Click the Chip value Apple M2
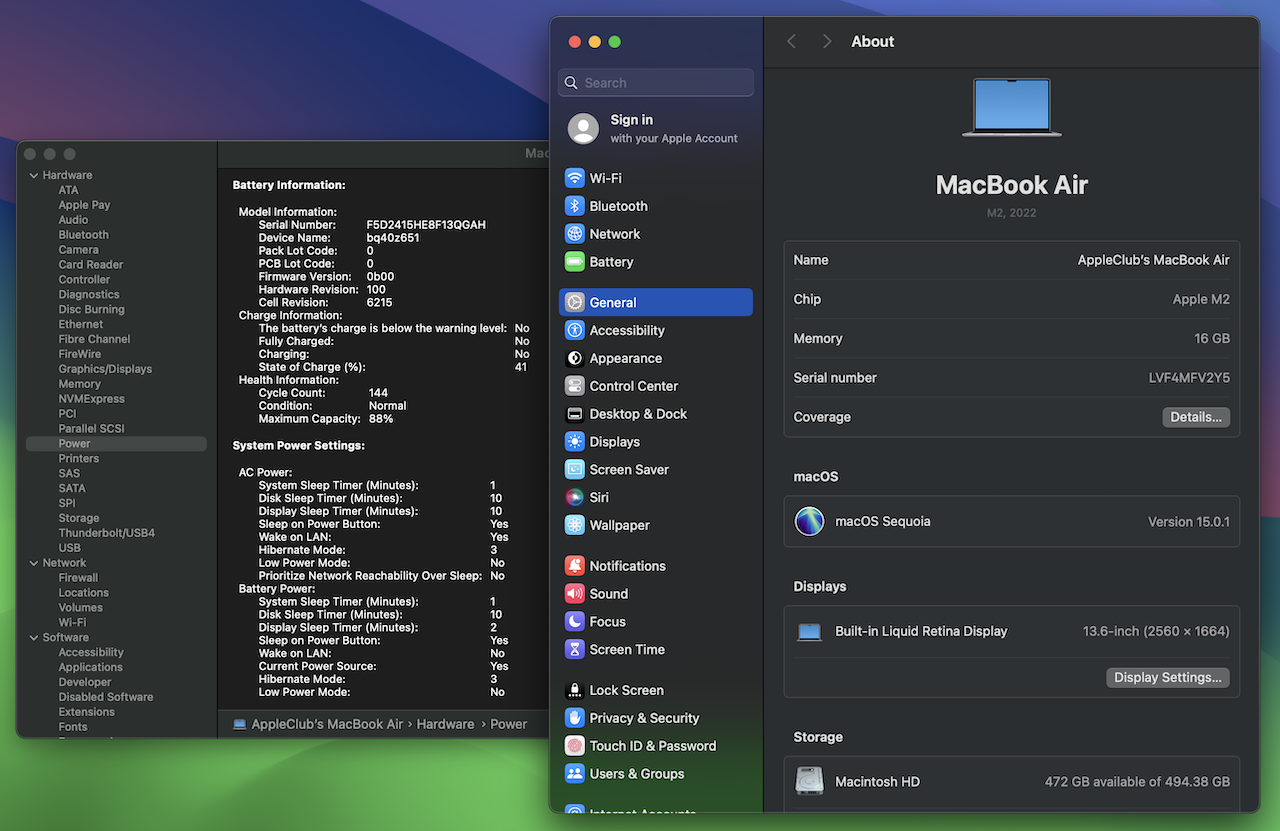Screen dimensions: 1280x831 (1201, 299)
